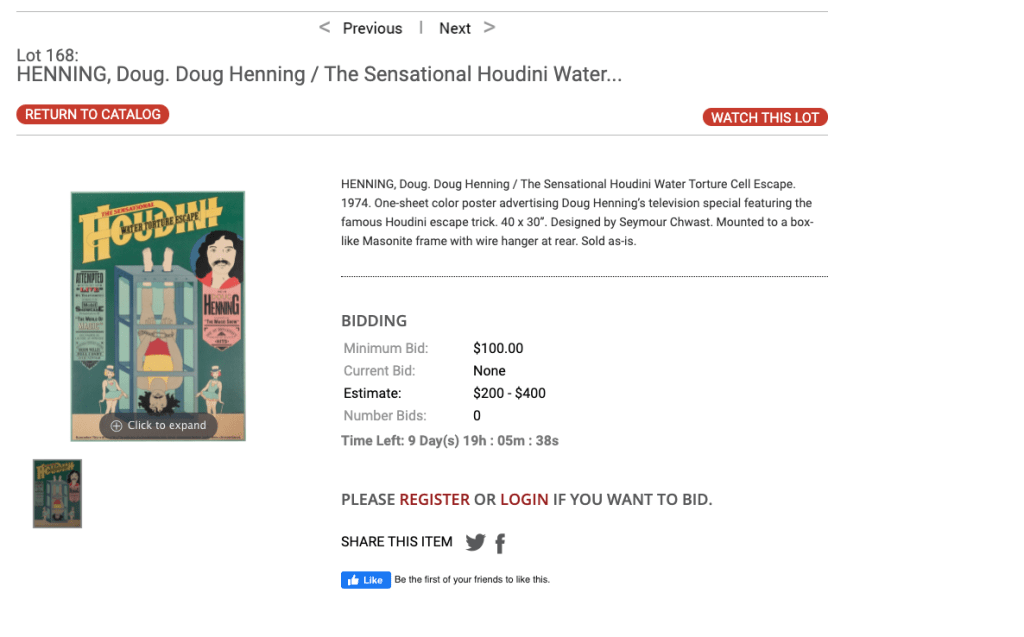This screenshot has width=1024, height=637.
Task: Share this item on Facebook
Action: pyautogui.click(x=500, y=543)
